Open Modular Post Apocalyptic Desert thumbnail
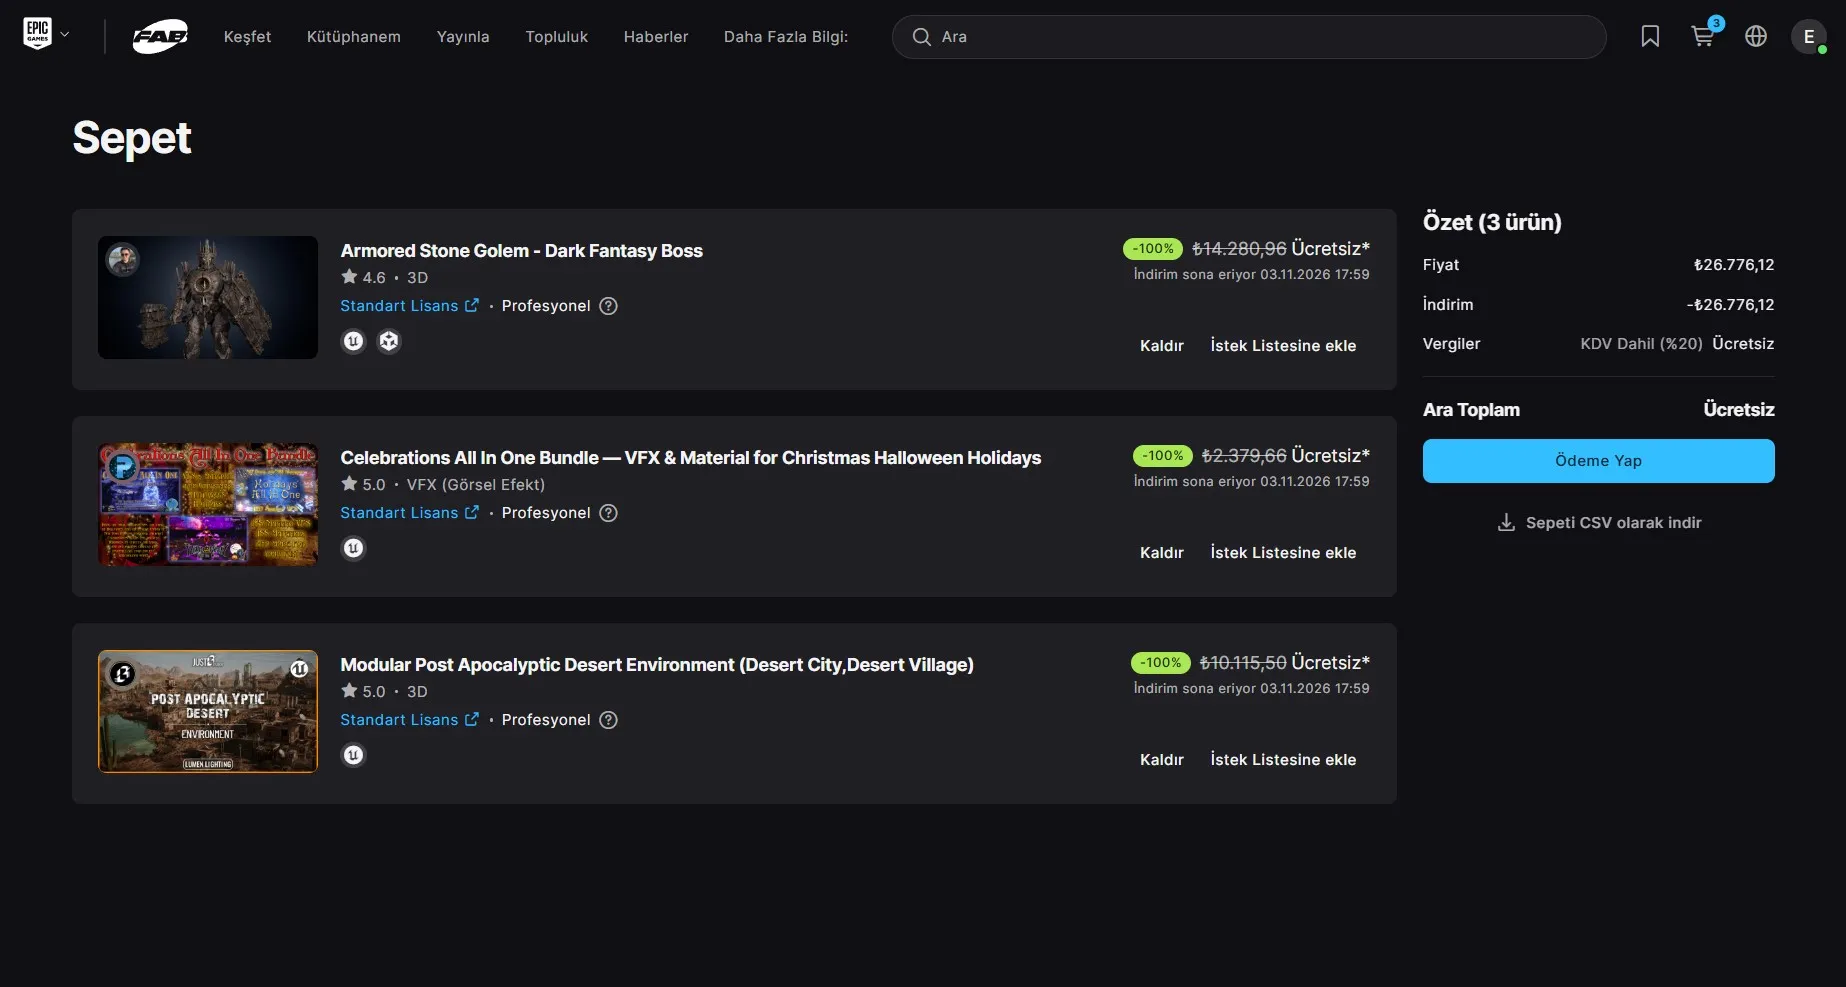 tap(208, 711)
